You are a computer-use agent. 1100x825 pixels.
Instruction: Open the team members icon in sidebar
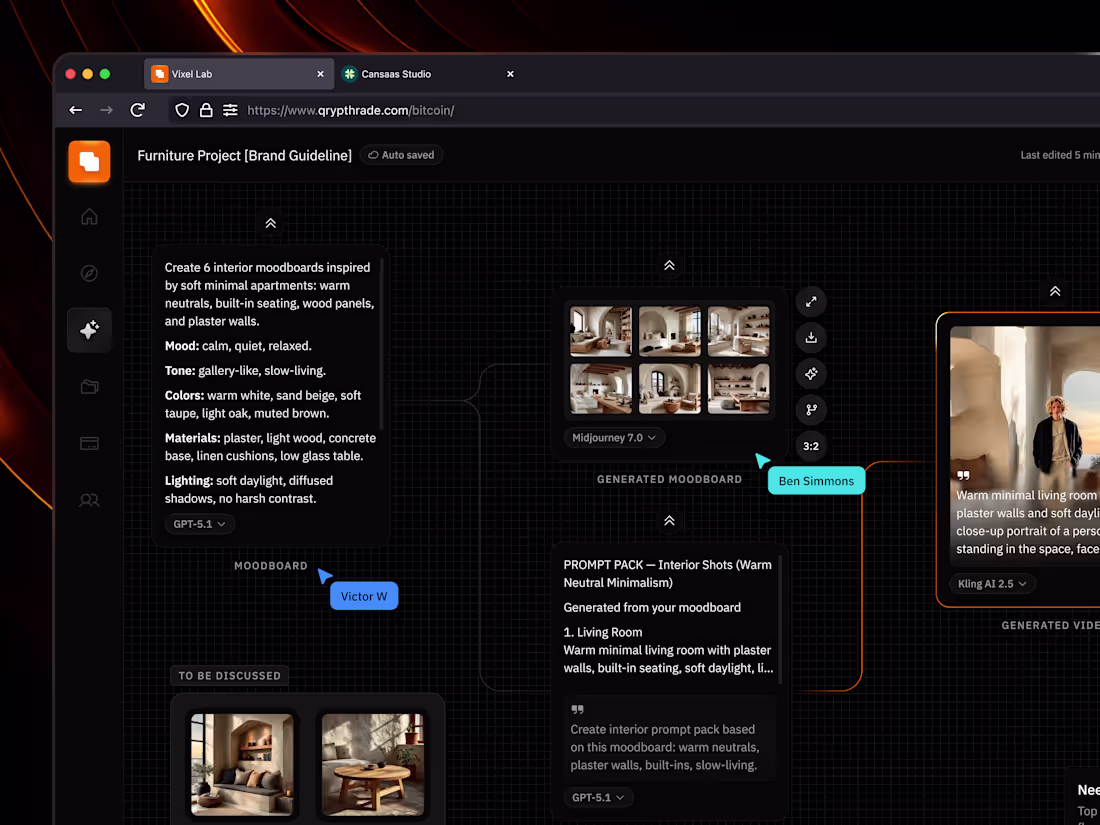(x=89, y=500)
